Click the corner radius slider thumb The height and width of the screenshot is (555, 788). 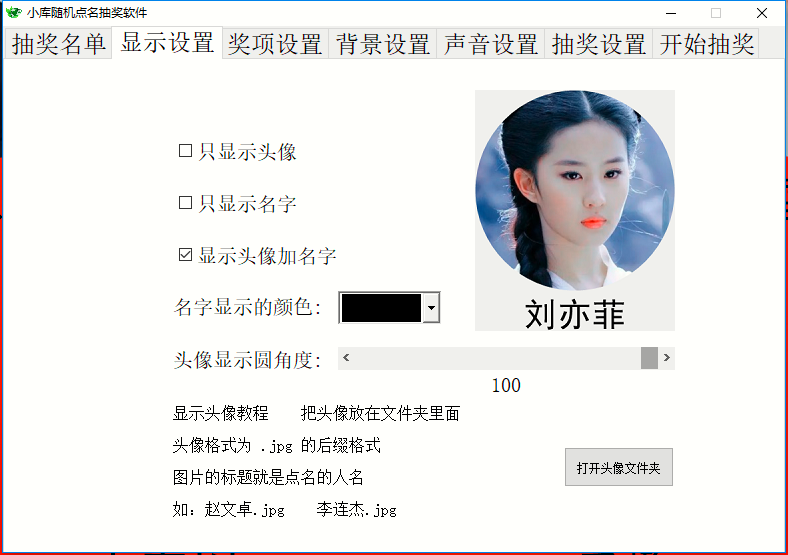pyautogui.click(x=649, y=358)
